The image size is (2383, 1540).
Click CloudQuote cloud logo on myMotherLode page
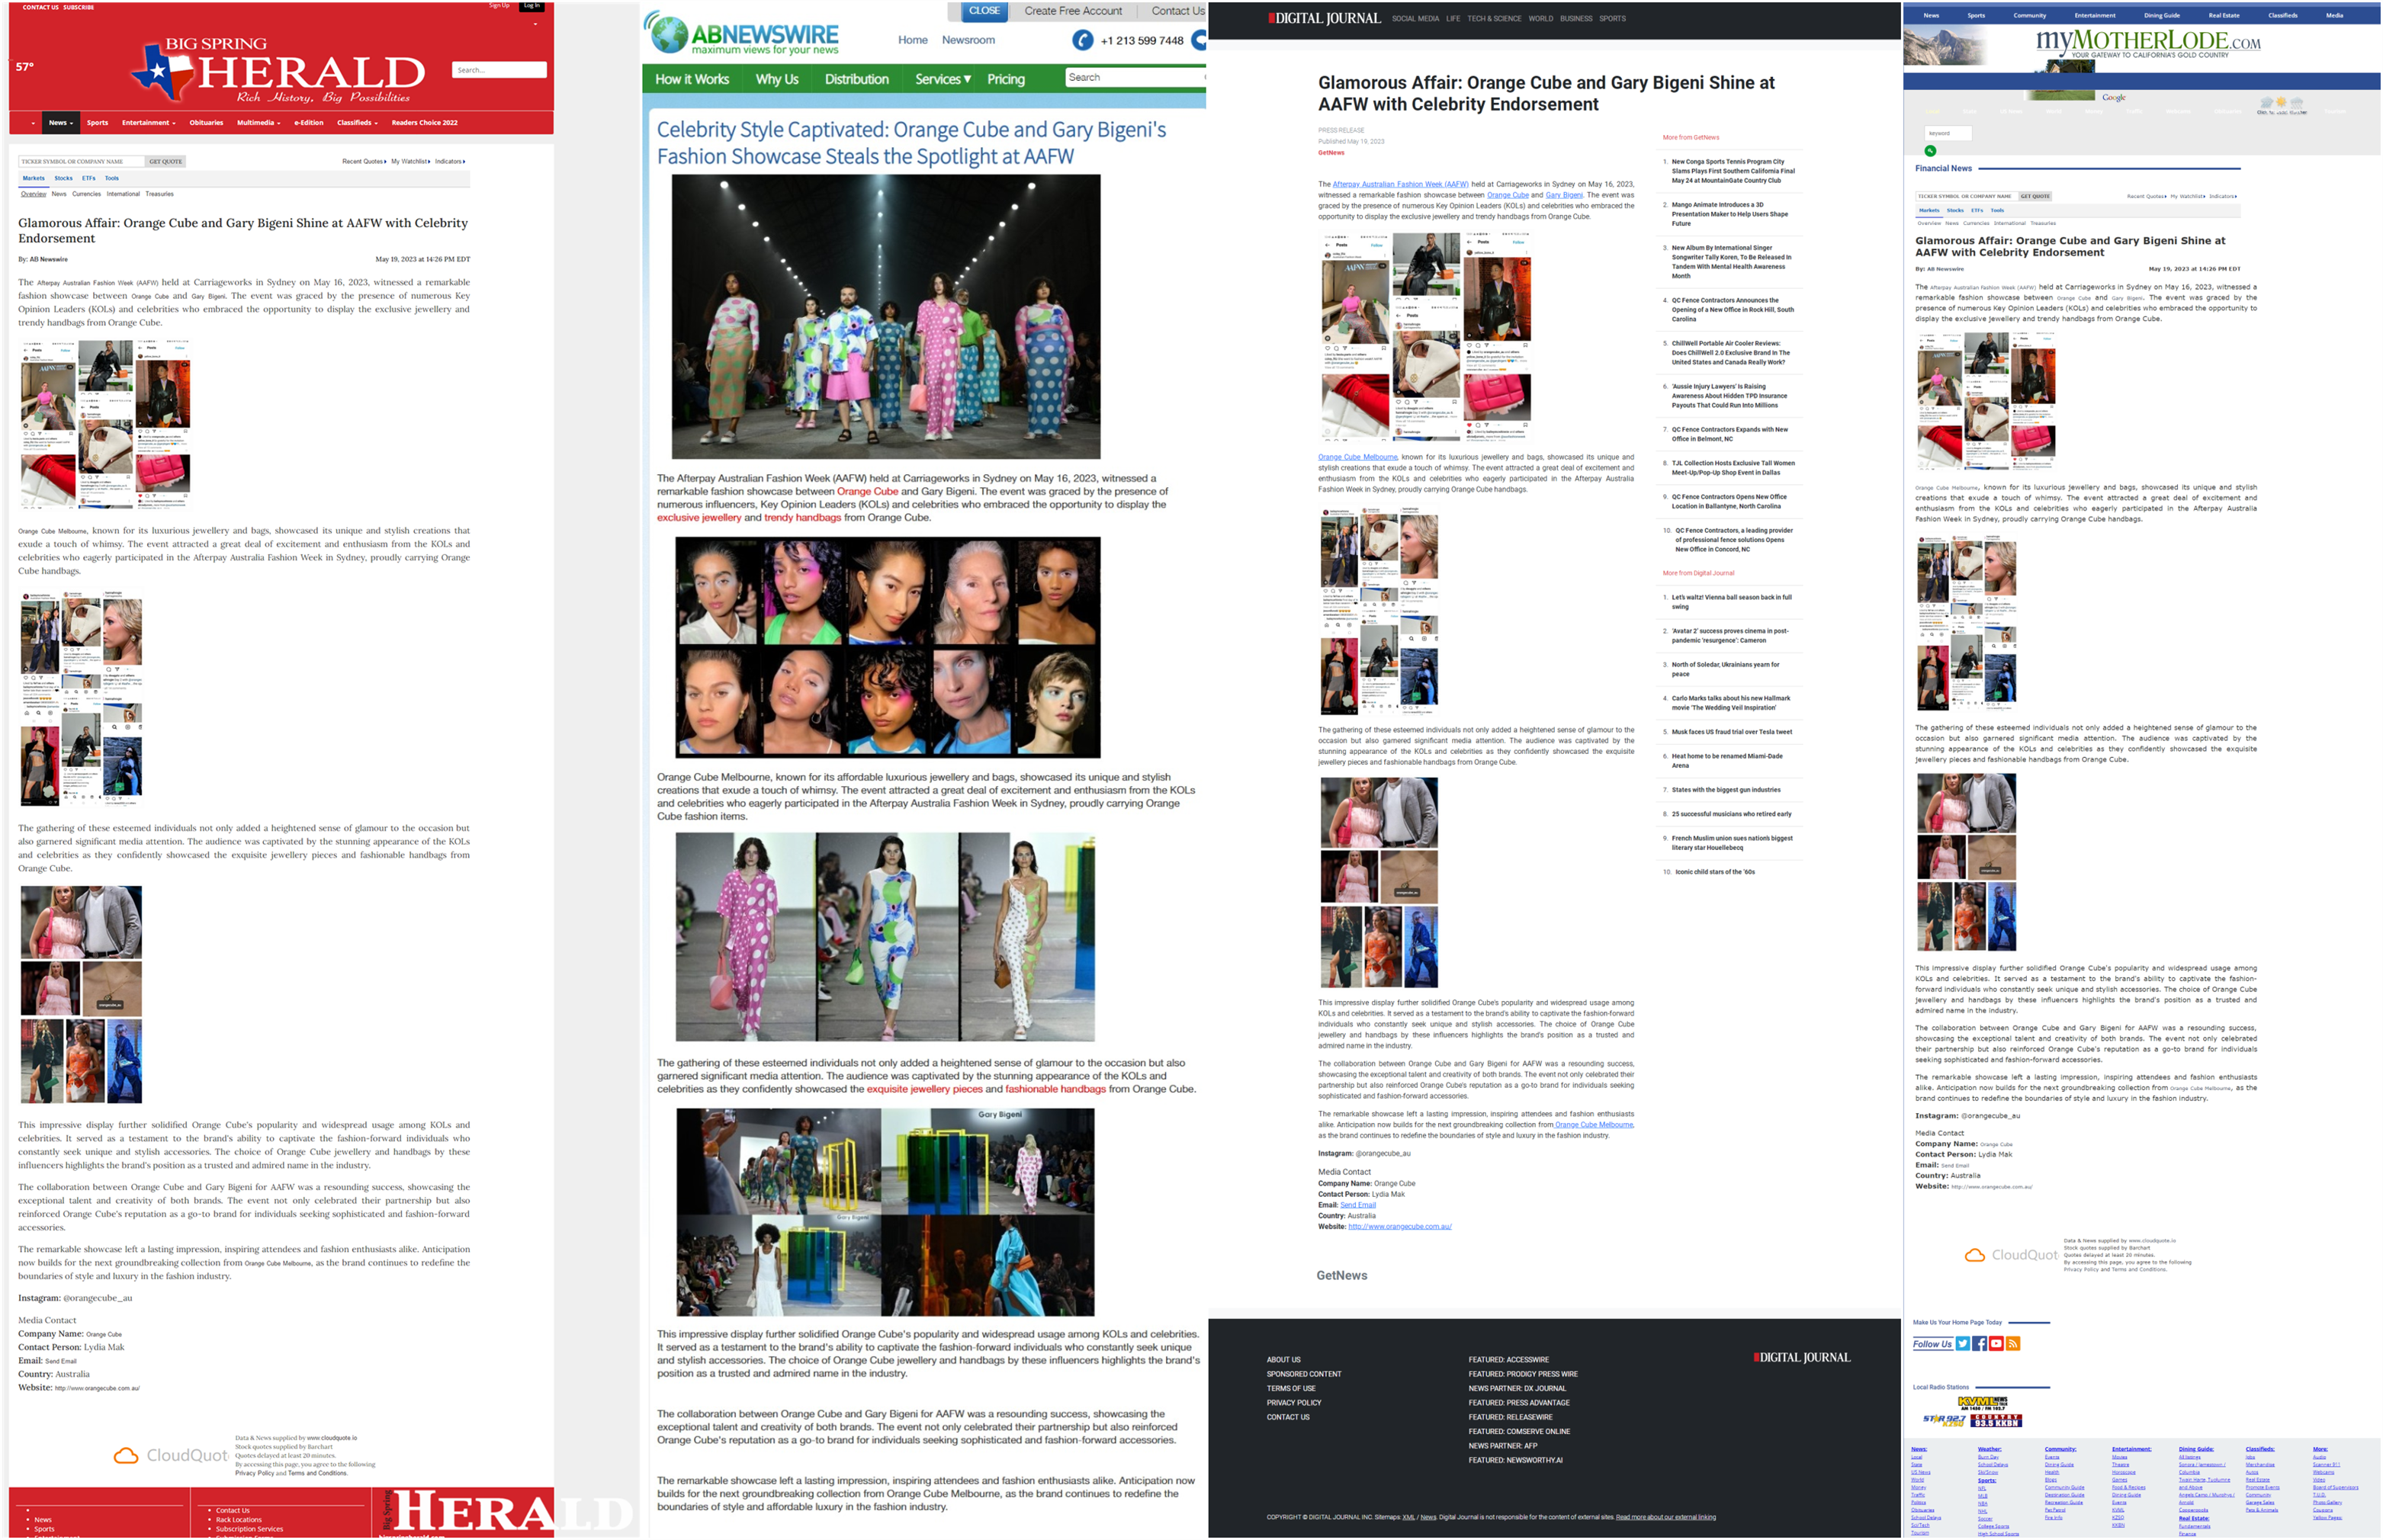point(1974,1255)
